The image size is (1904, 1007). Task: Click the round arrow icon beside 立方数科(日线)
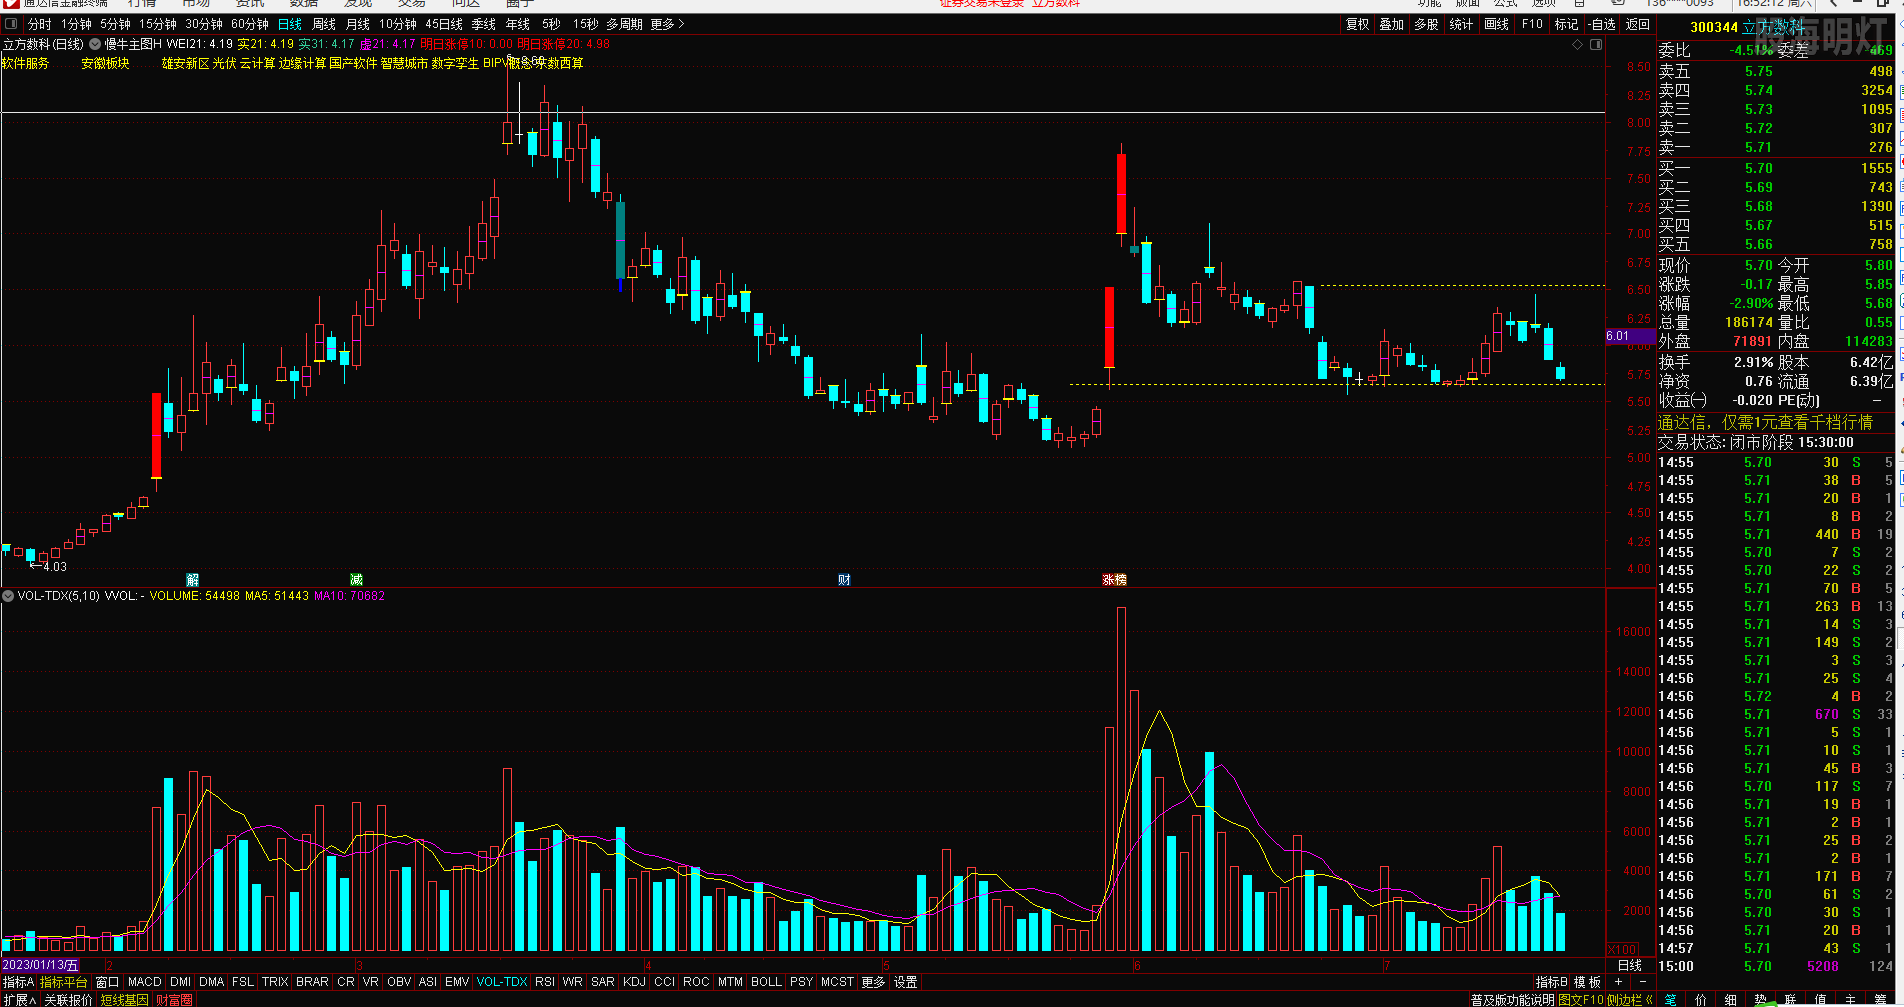[95, 44]
